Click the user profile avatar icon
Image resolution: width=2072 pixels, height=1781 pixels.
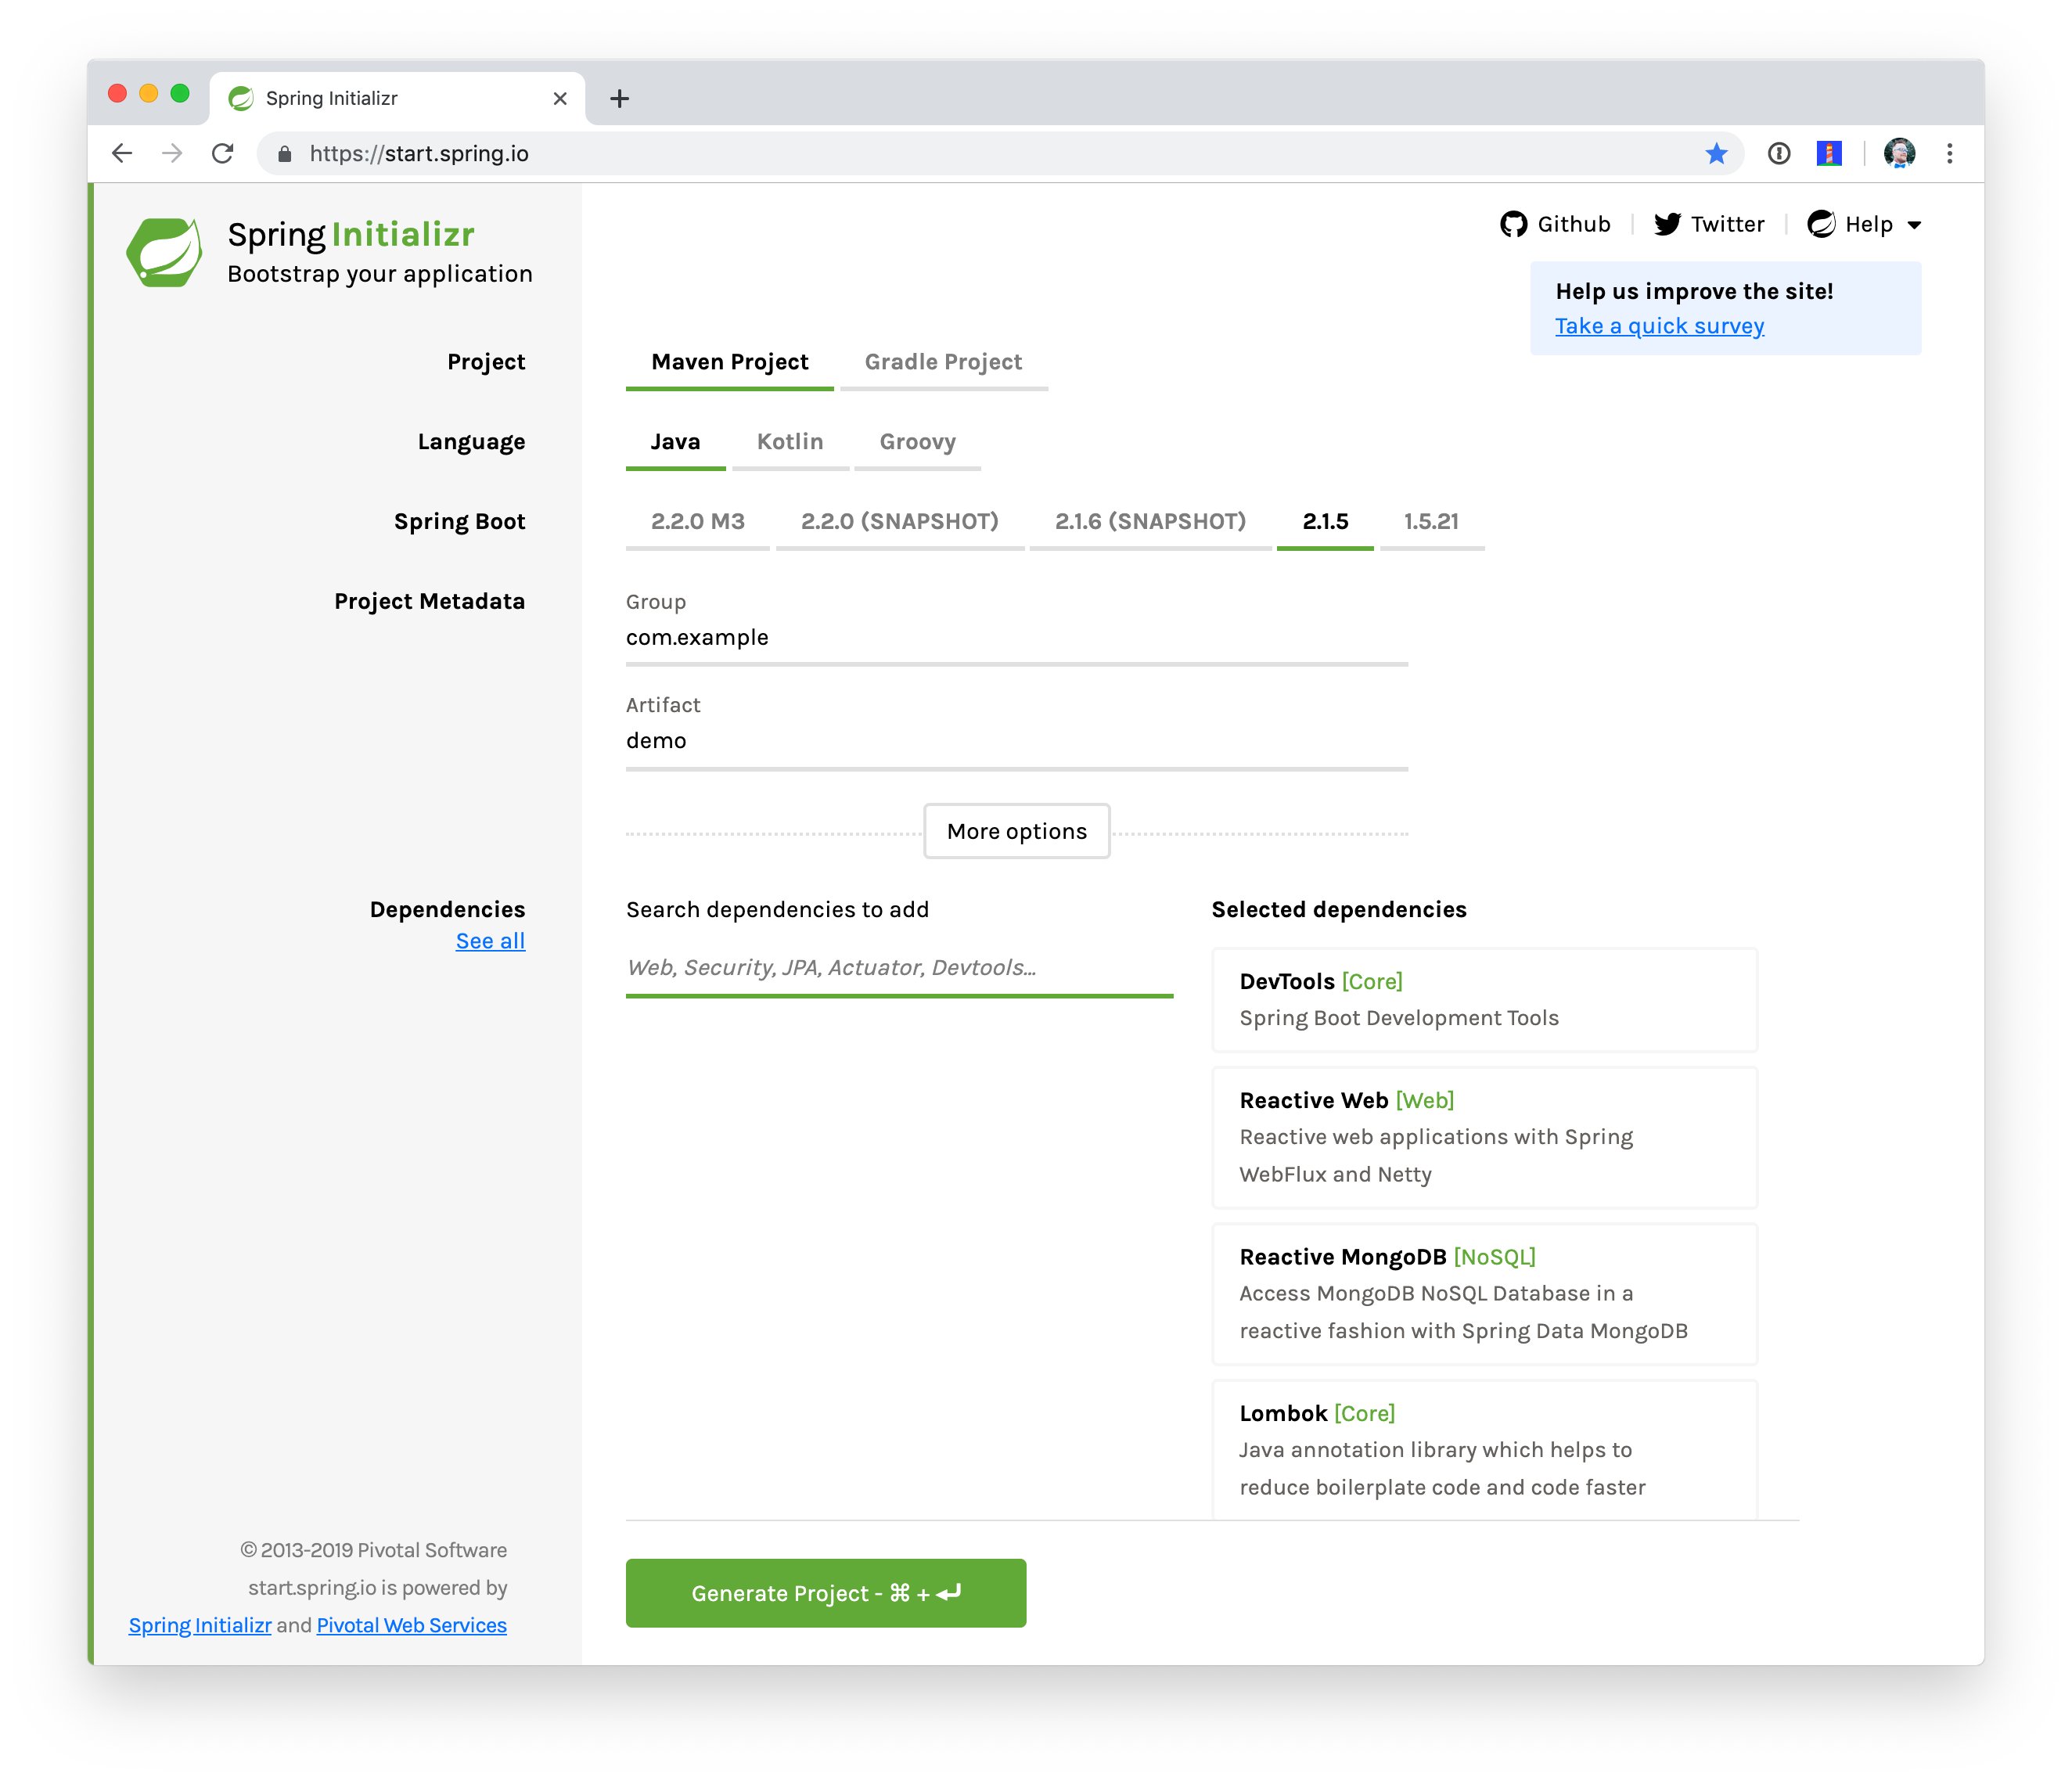(x=1898, y=153)
